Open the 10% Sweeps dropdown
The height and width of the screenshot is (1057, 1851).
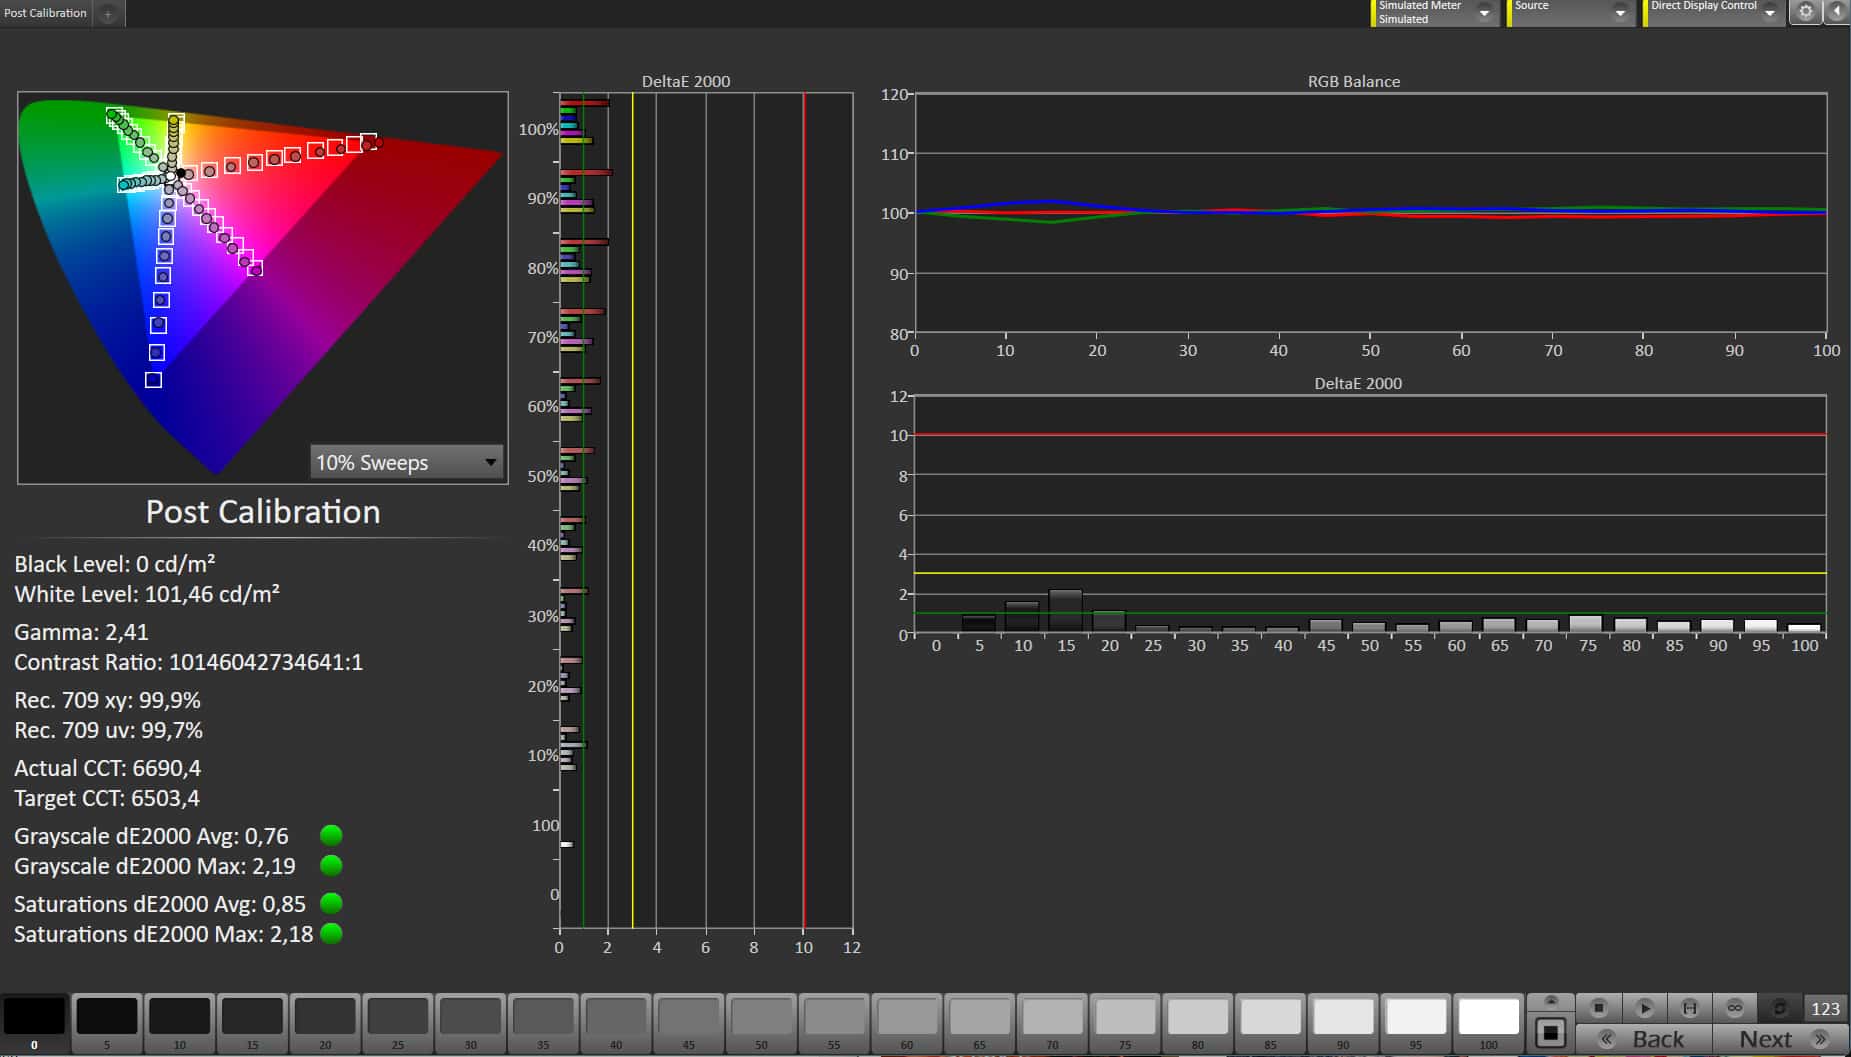point(406,462)
